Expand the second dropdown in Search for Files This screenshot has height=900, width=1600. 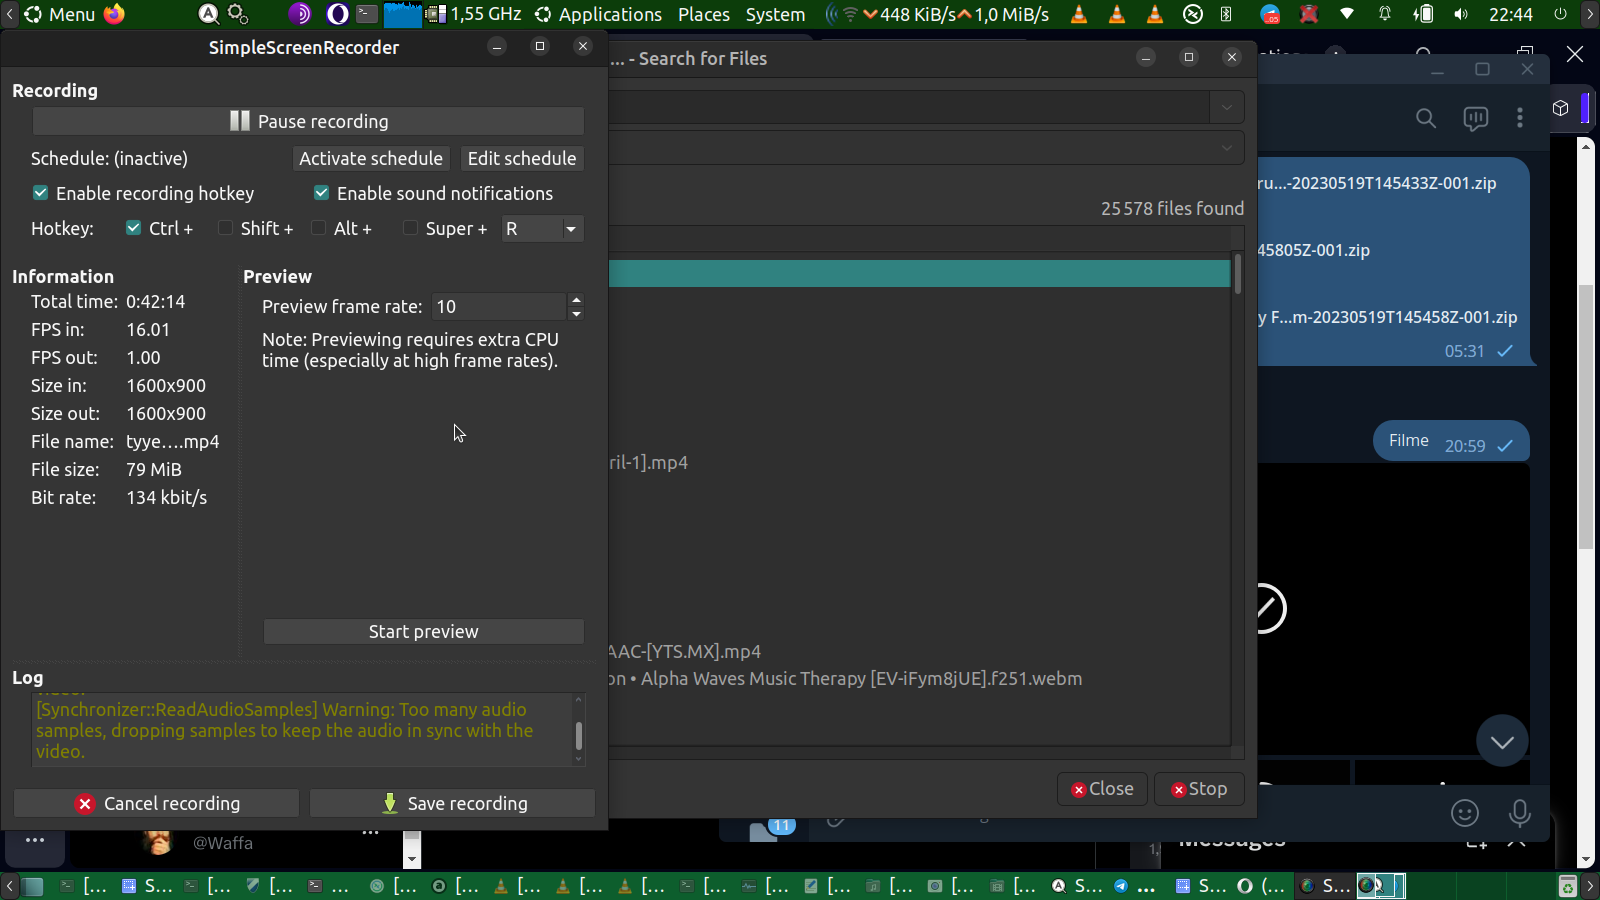point(1226,148)
